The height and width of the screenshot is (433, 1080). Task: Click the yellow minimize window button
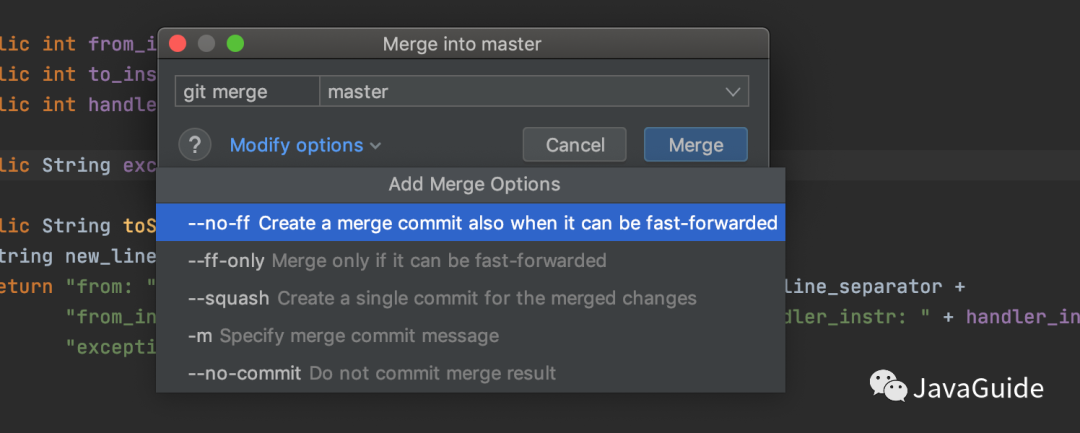click(x=207, y=44)
